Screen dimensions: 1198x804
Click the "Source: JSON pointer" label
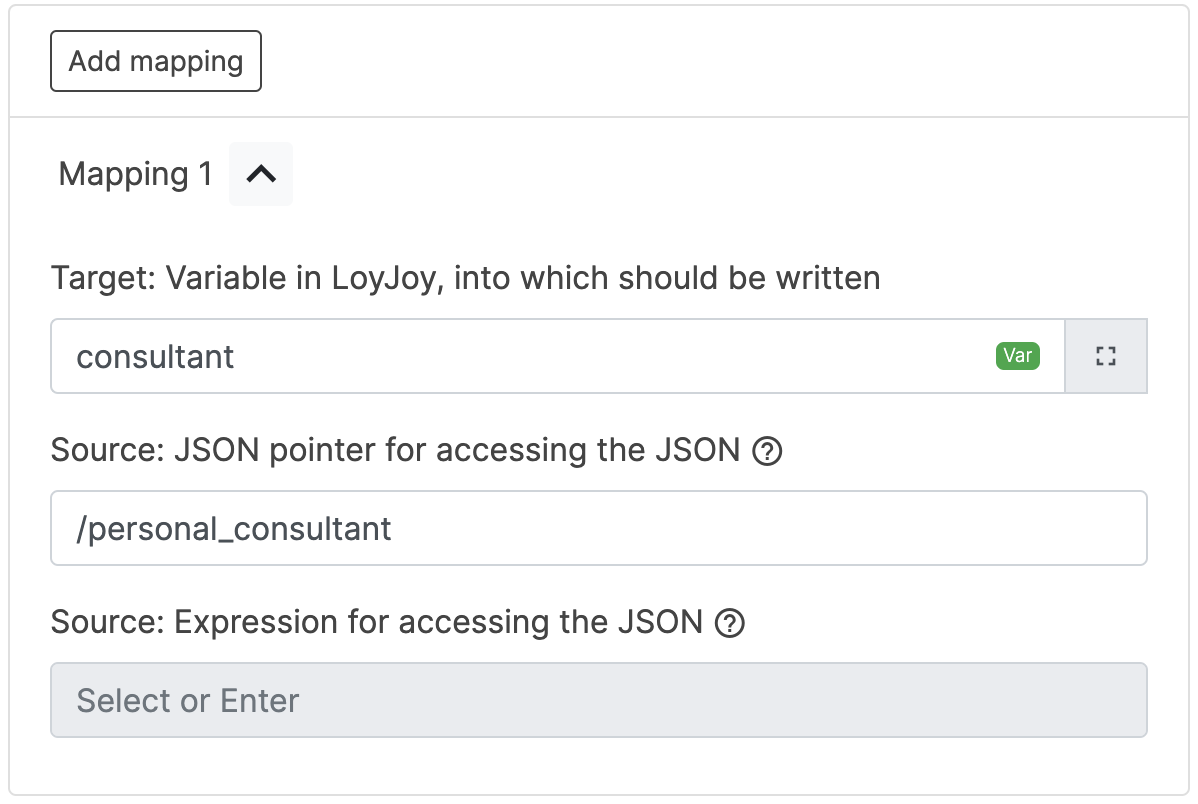395,451
